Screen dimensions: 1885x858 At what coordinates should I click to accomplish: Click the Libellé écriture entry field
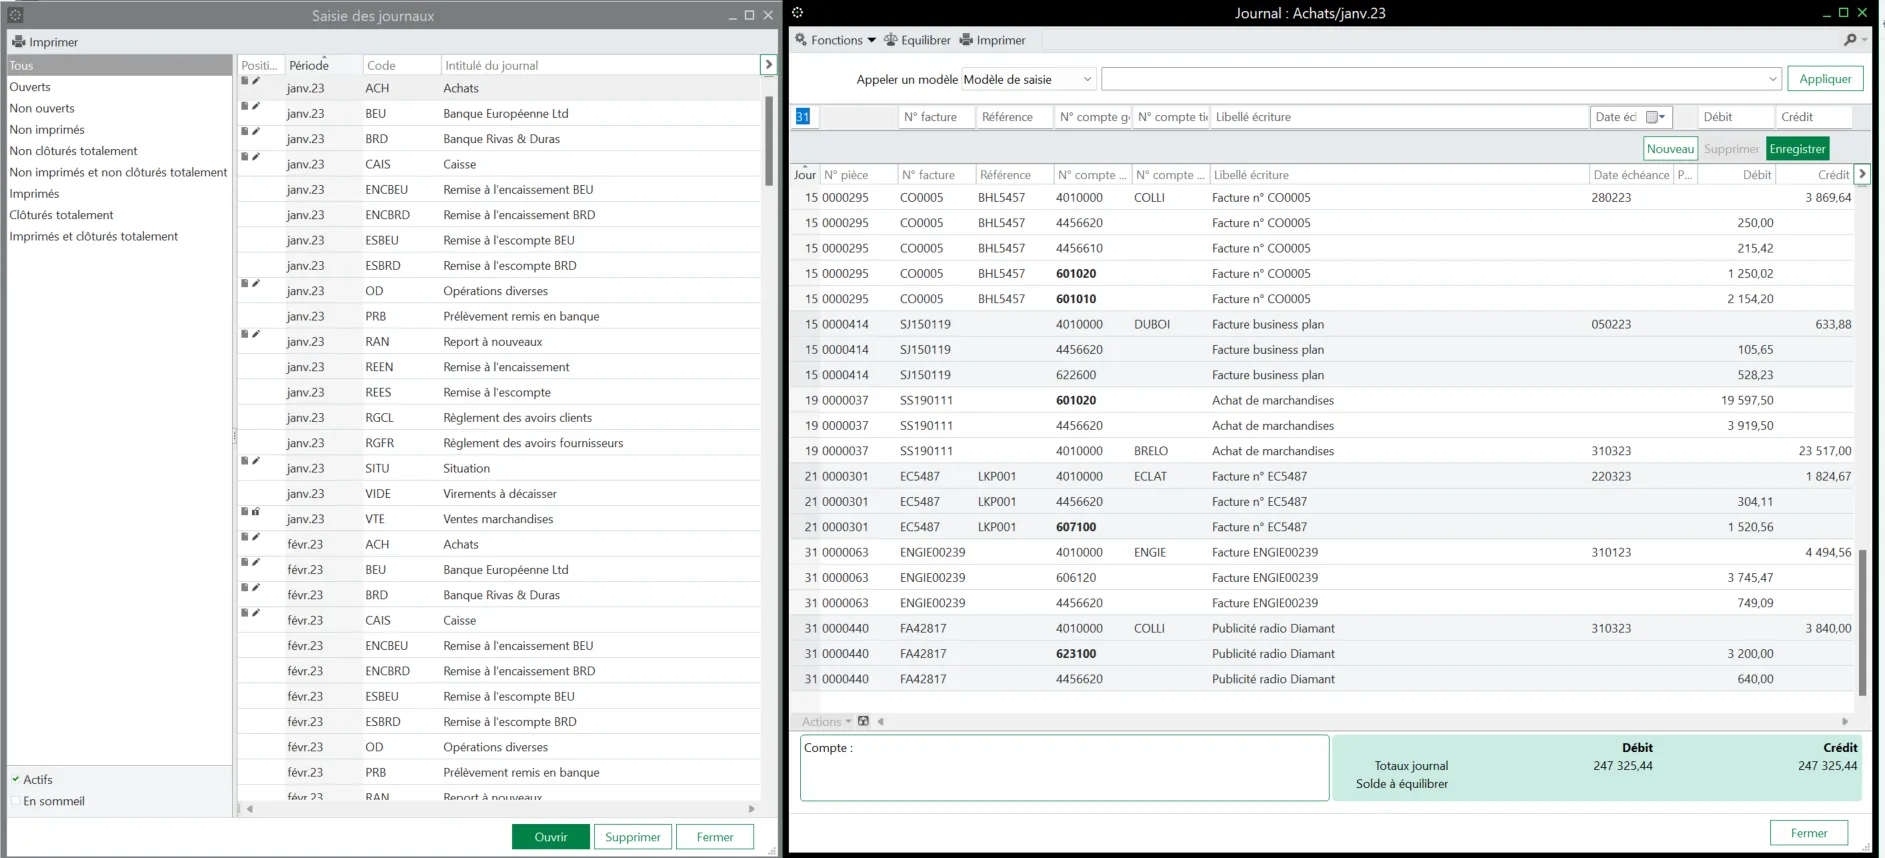coord(1400,117)
